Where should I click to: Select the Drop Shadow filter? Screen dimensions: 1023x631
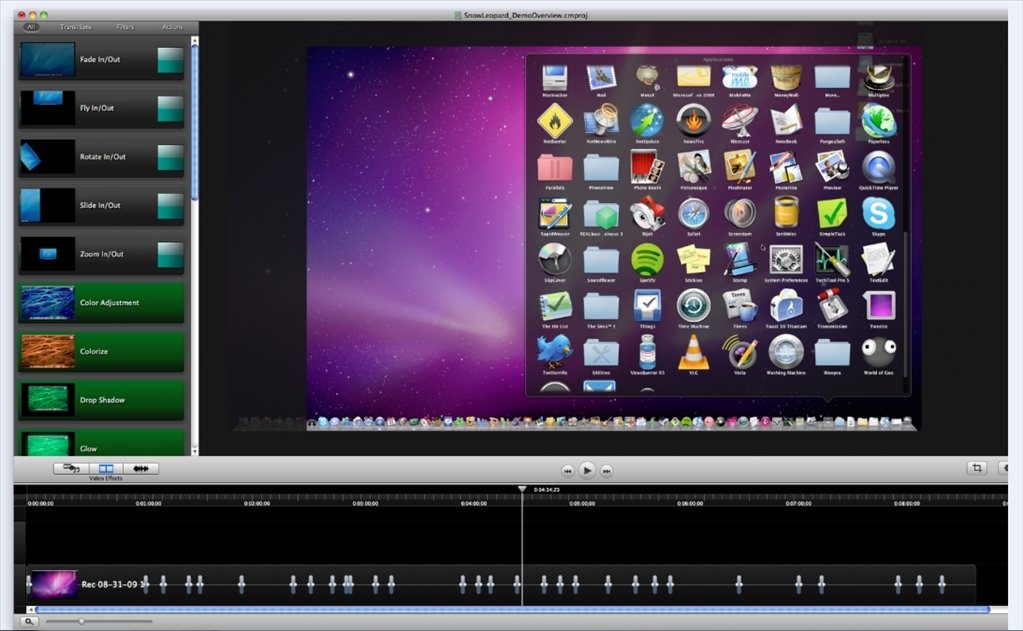coord(101,400)
